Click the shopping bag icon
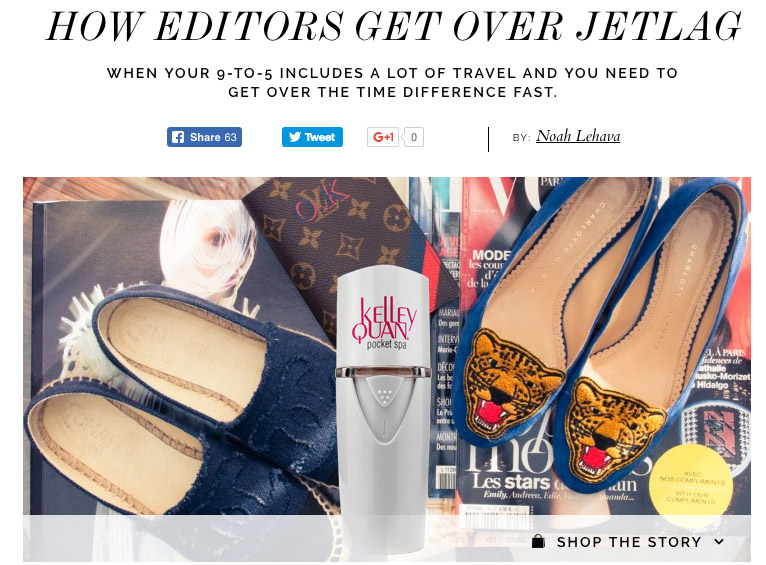This screenshot has width=766, height=565. point(538,542)
